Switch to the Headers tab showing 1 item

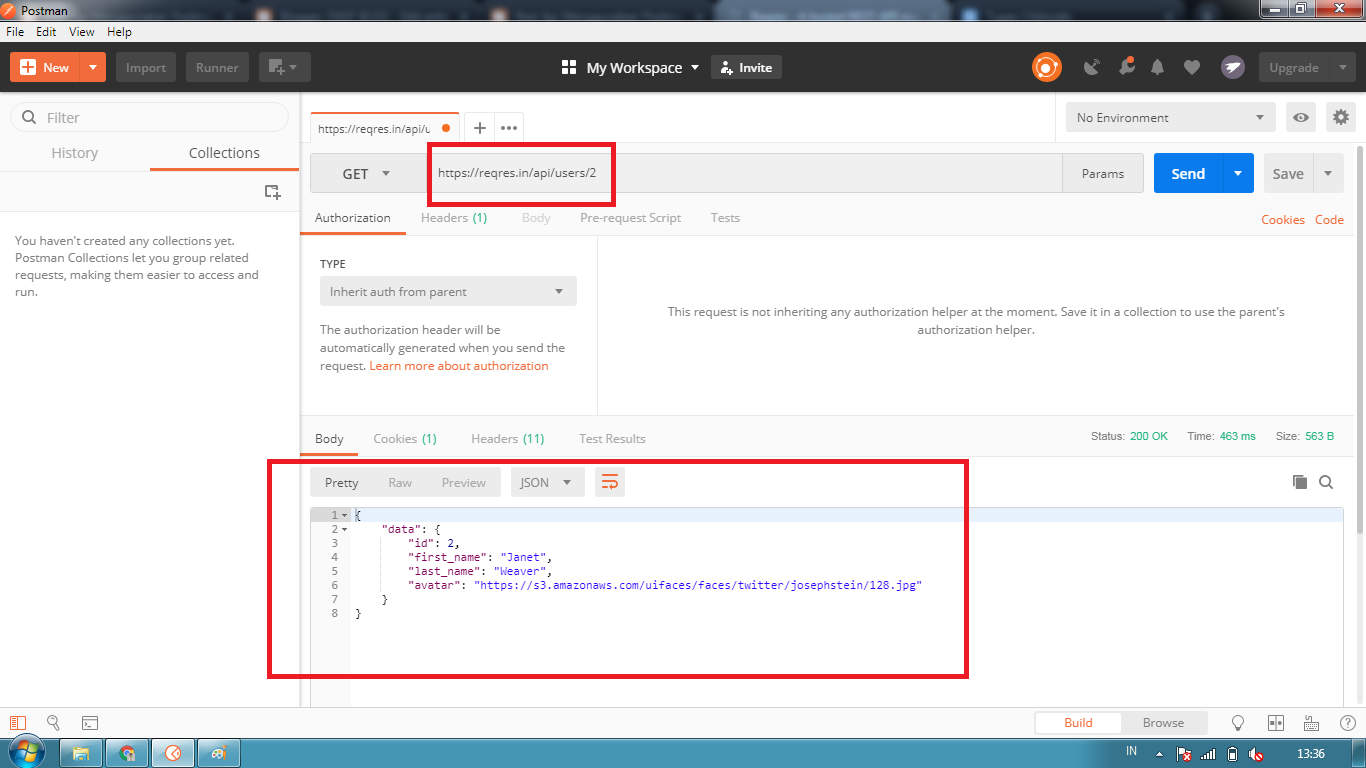(454, 217)
